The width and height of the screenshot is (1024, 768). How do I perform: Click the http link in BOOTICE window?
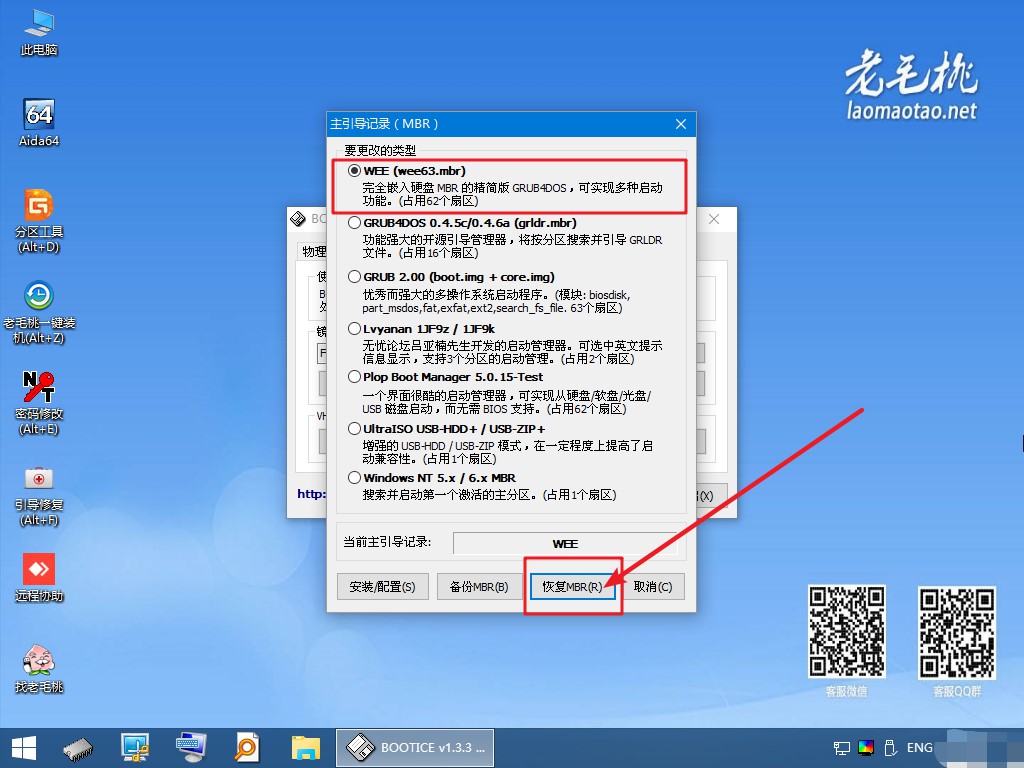pyautogui.click(x=312, y=494)
